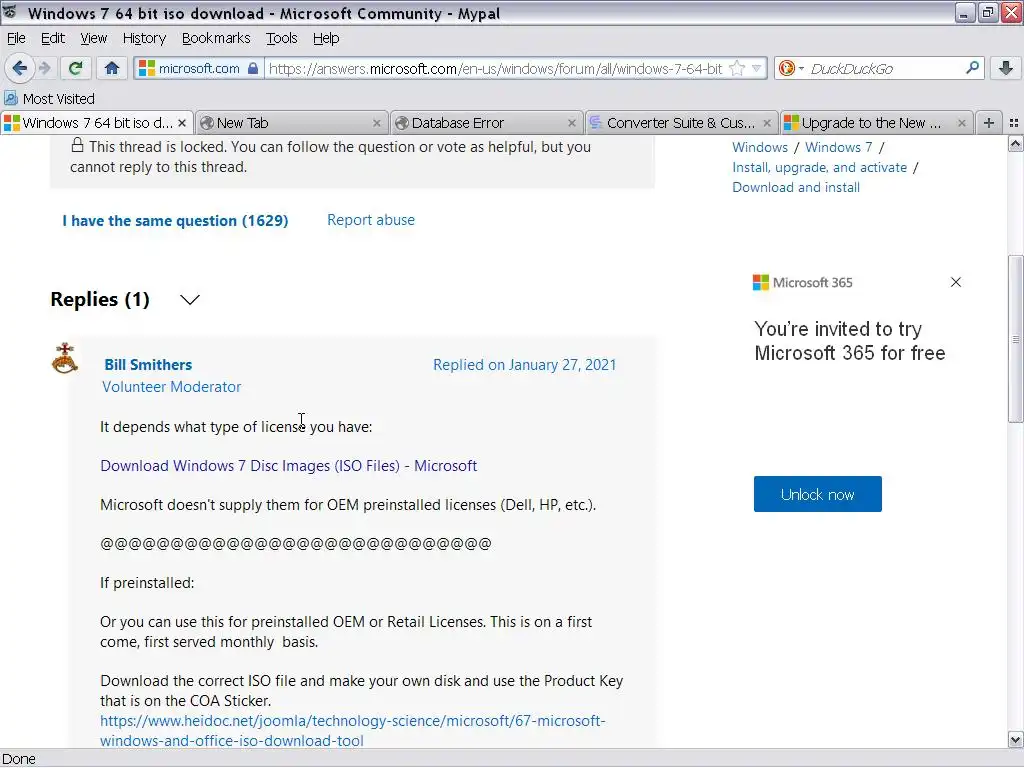Click the address bar URL field
Image resolution: width=1024 pixels, height=768 pixels.
point(495,68)
